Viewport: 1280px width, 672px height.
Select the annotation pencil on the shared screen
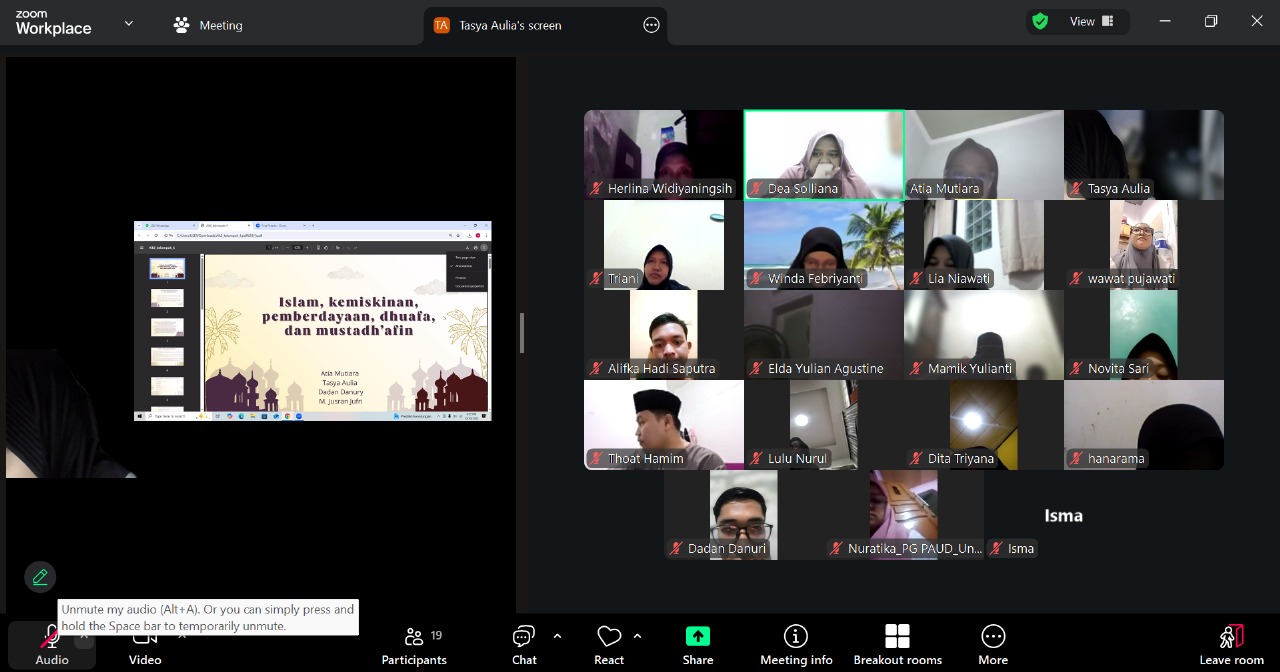pos(40,577)
